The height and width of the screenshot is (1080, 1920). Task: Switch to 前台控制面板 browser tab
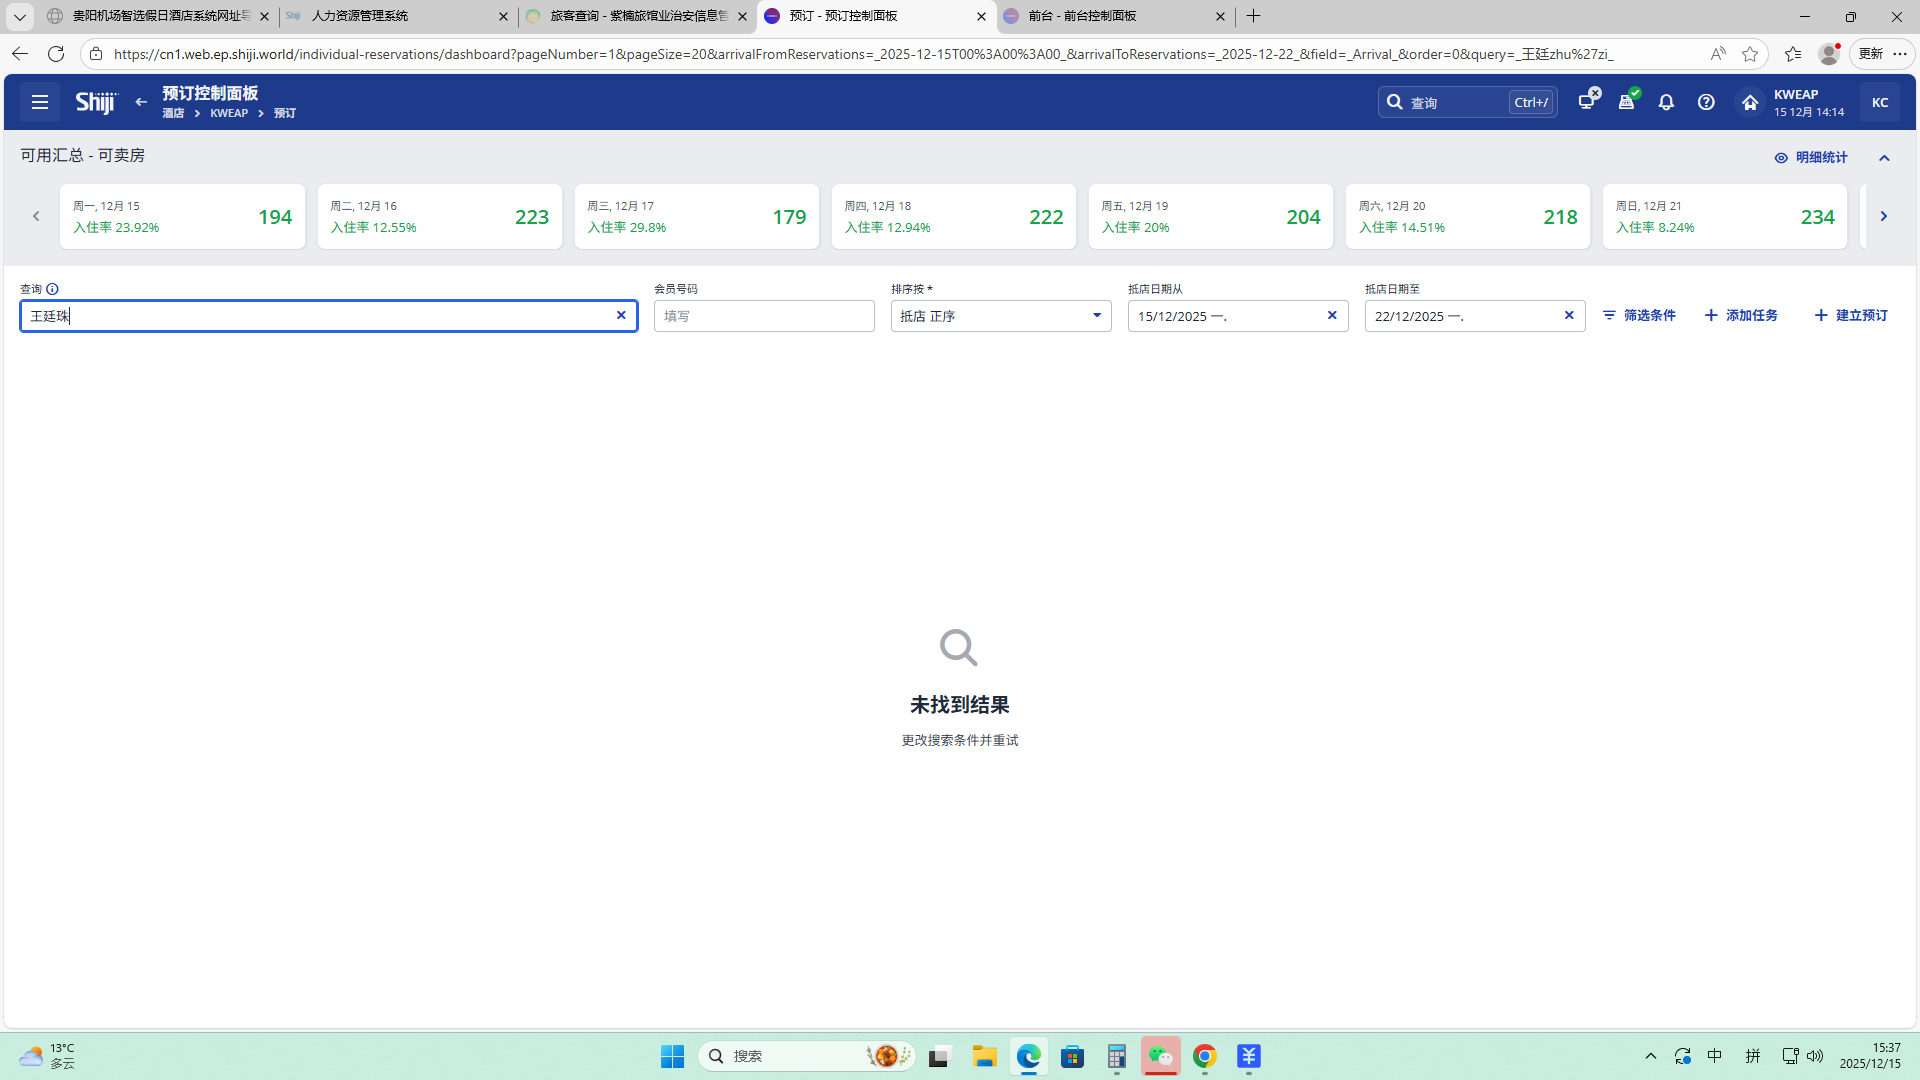(1110, 16)
